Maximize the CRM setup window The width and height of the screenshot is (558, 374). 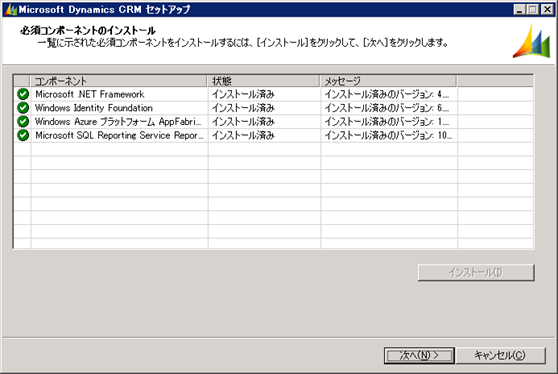point(533,10)
